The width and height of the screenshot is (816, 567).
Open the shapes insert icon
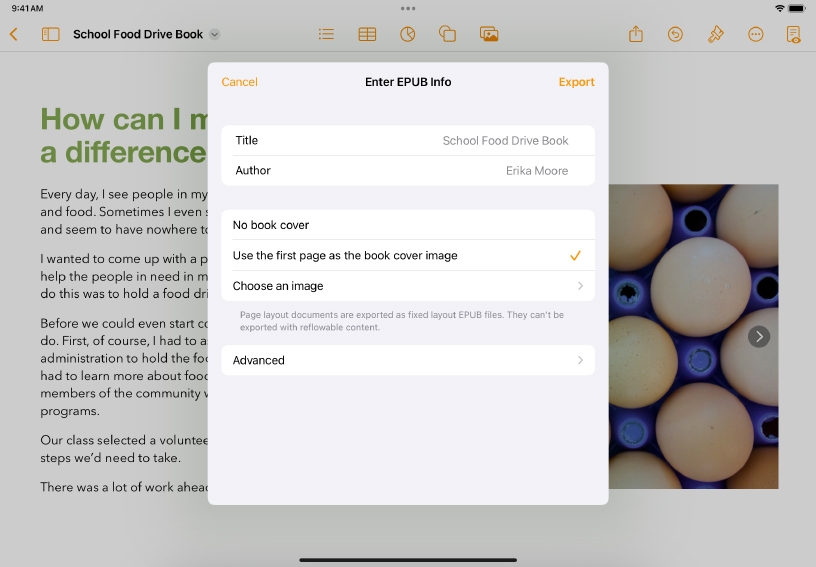tap(447, 34)
